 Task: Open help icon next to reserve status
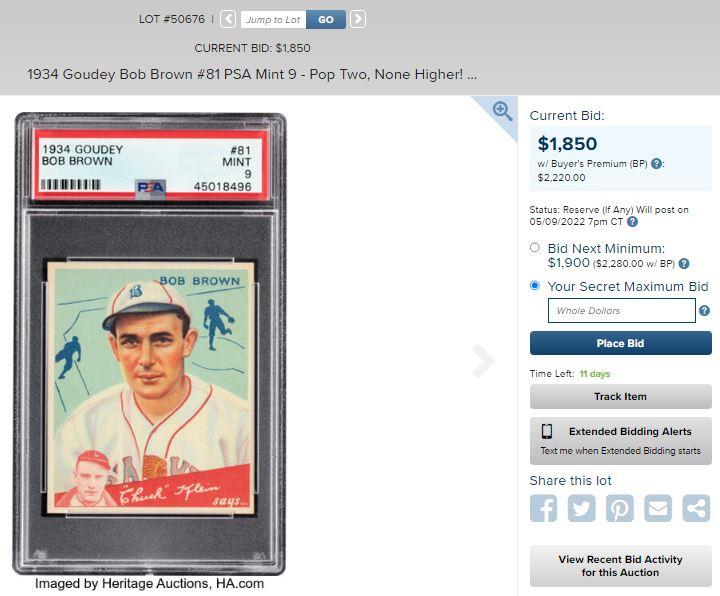(632, 222)
